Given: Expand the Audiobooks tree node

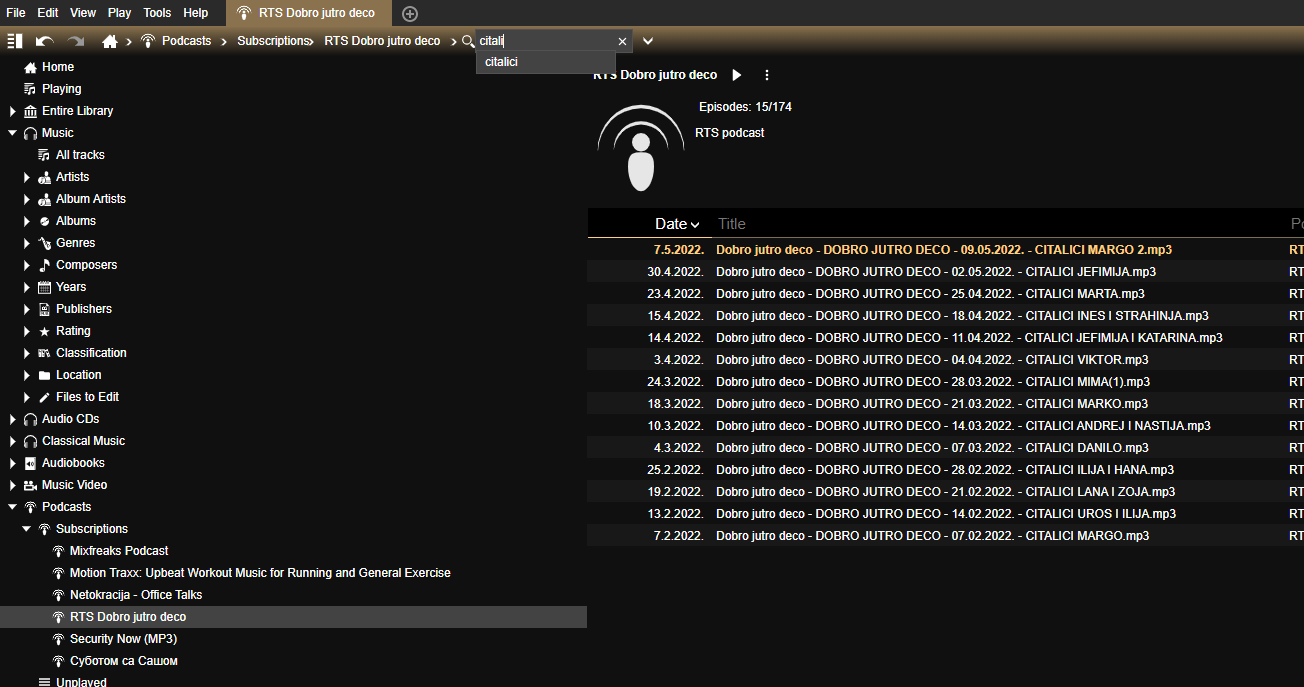Looking at the screenshot, I should tap(12, 463).
